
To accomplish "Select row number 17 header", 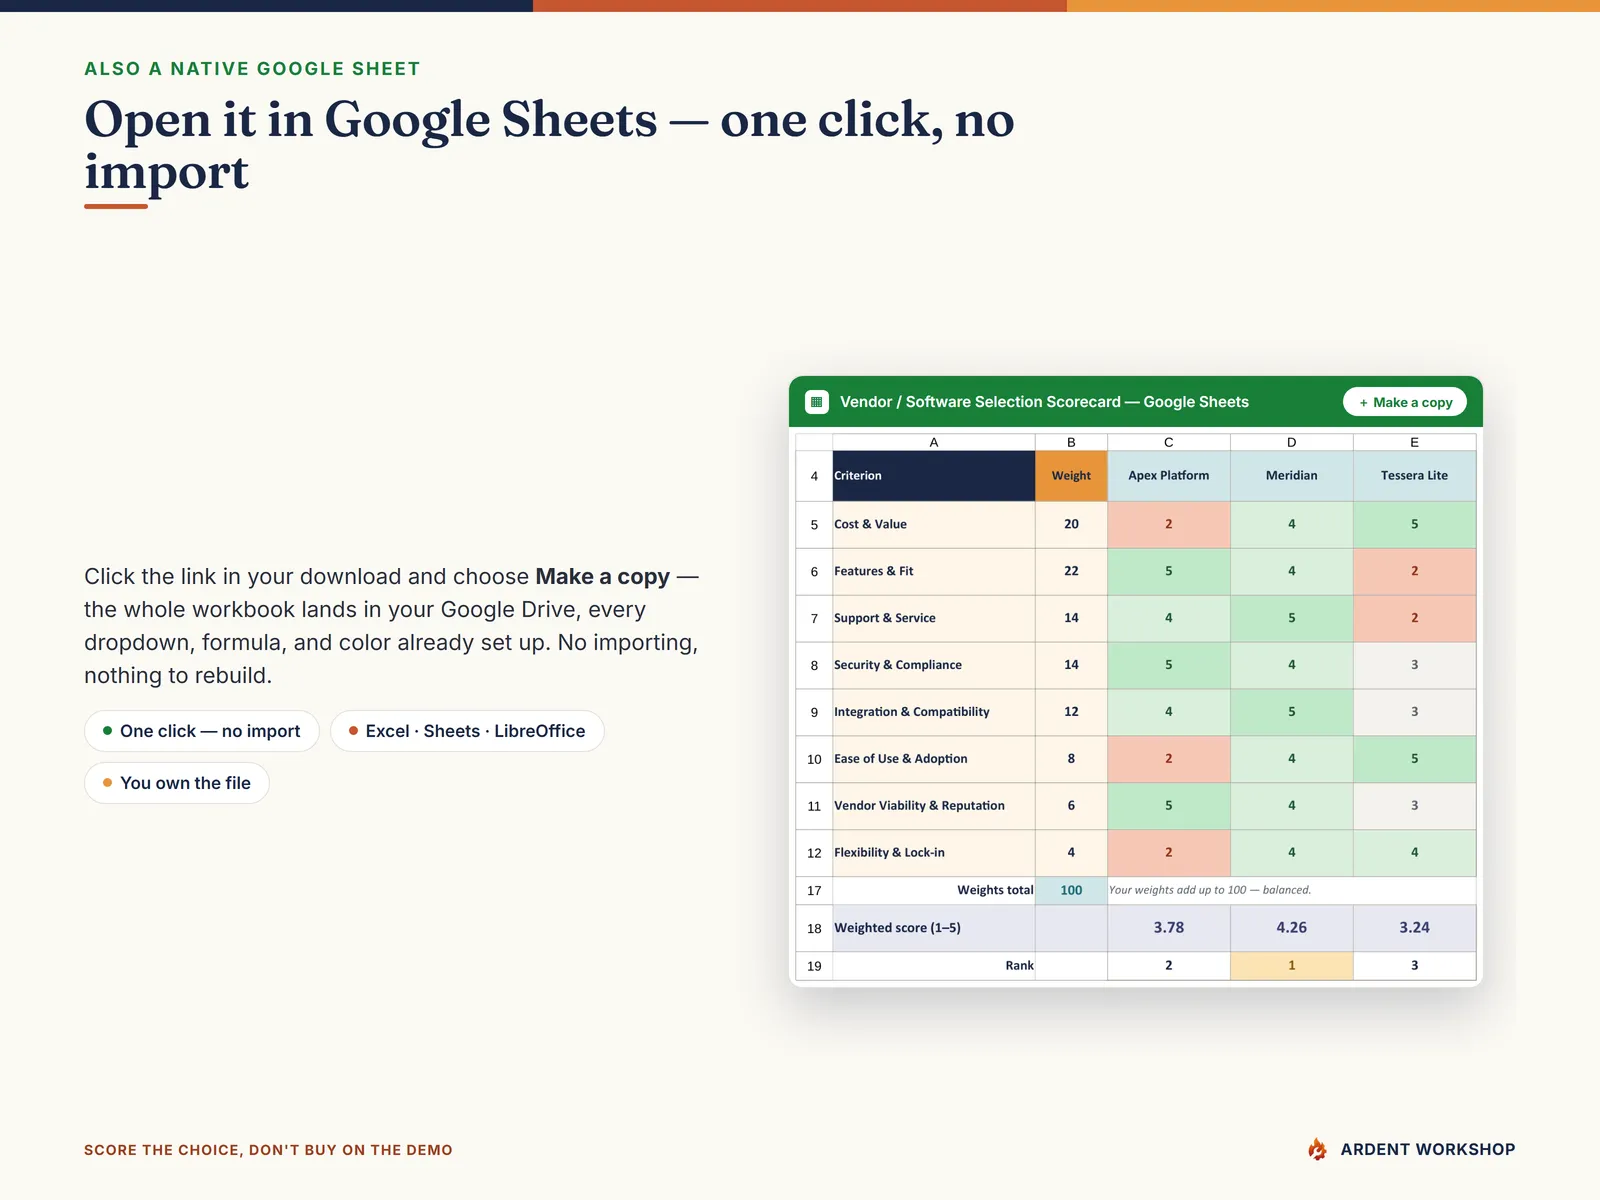I will tap(814, 891).
